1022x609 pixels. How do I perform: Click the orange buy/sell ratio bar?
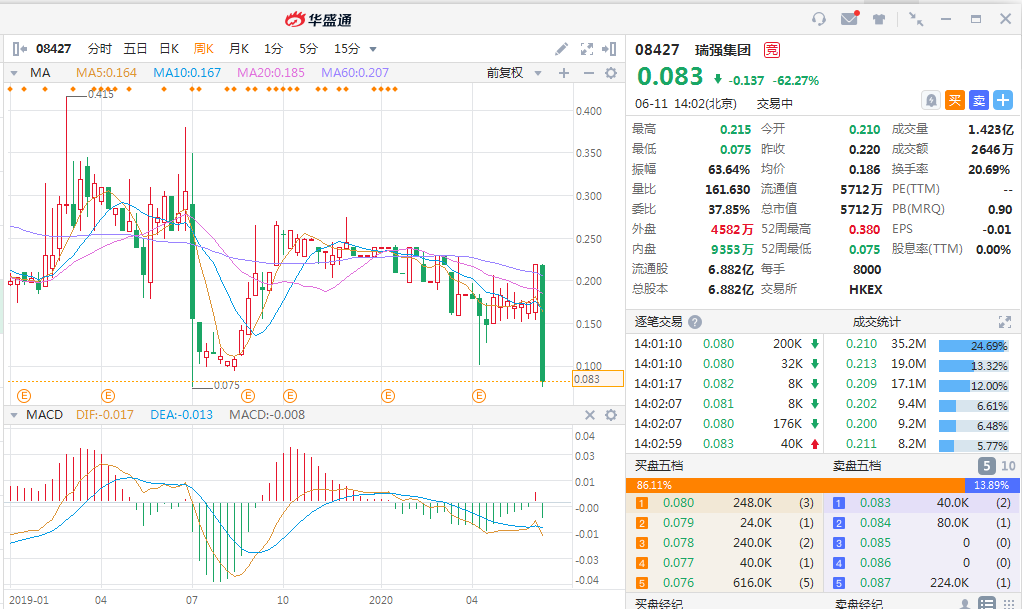pyautogui.click(x=795, y=485)
